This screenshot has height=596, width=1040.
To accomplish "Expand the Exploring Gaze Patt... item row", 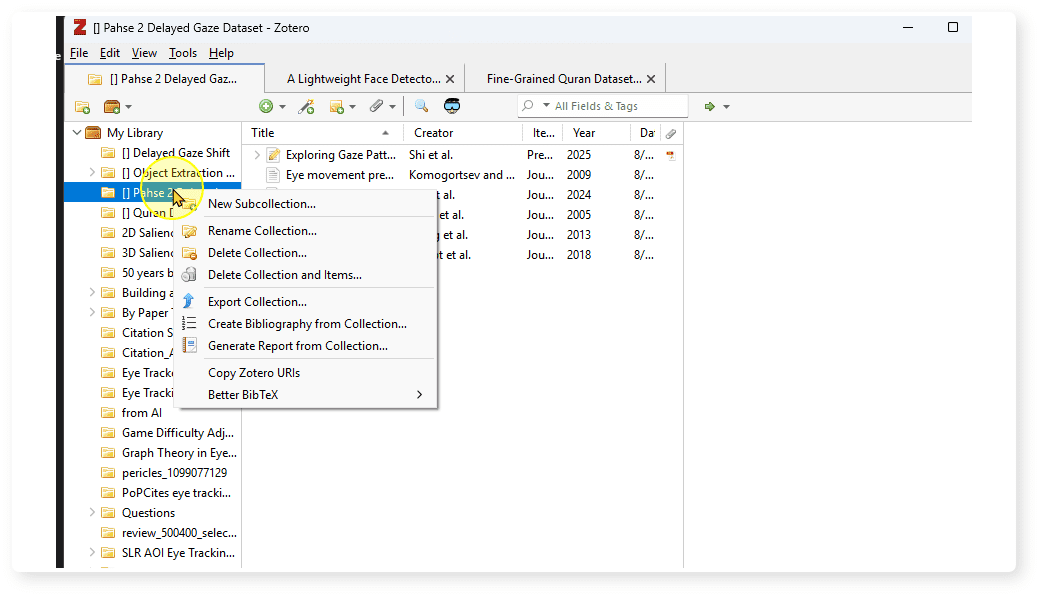I will click(257, 155).
